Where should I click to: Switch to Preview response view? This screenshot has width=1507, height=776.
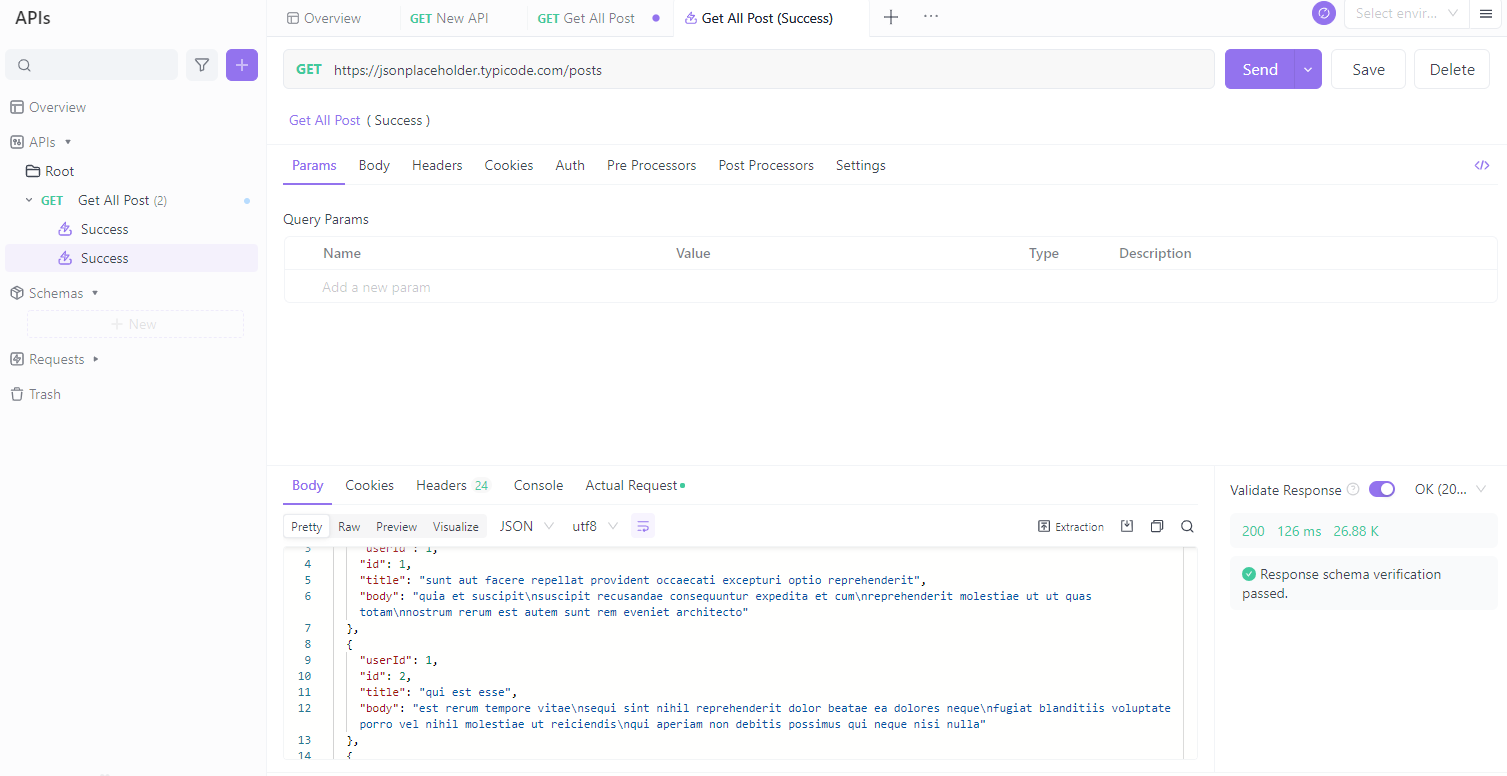(396, 526)
